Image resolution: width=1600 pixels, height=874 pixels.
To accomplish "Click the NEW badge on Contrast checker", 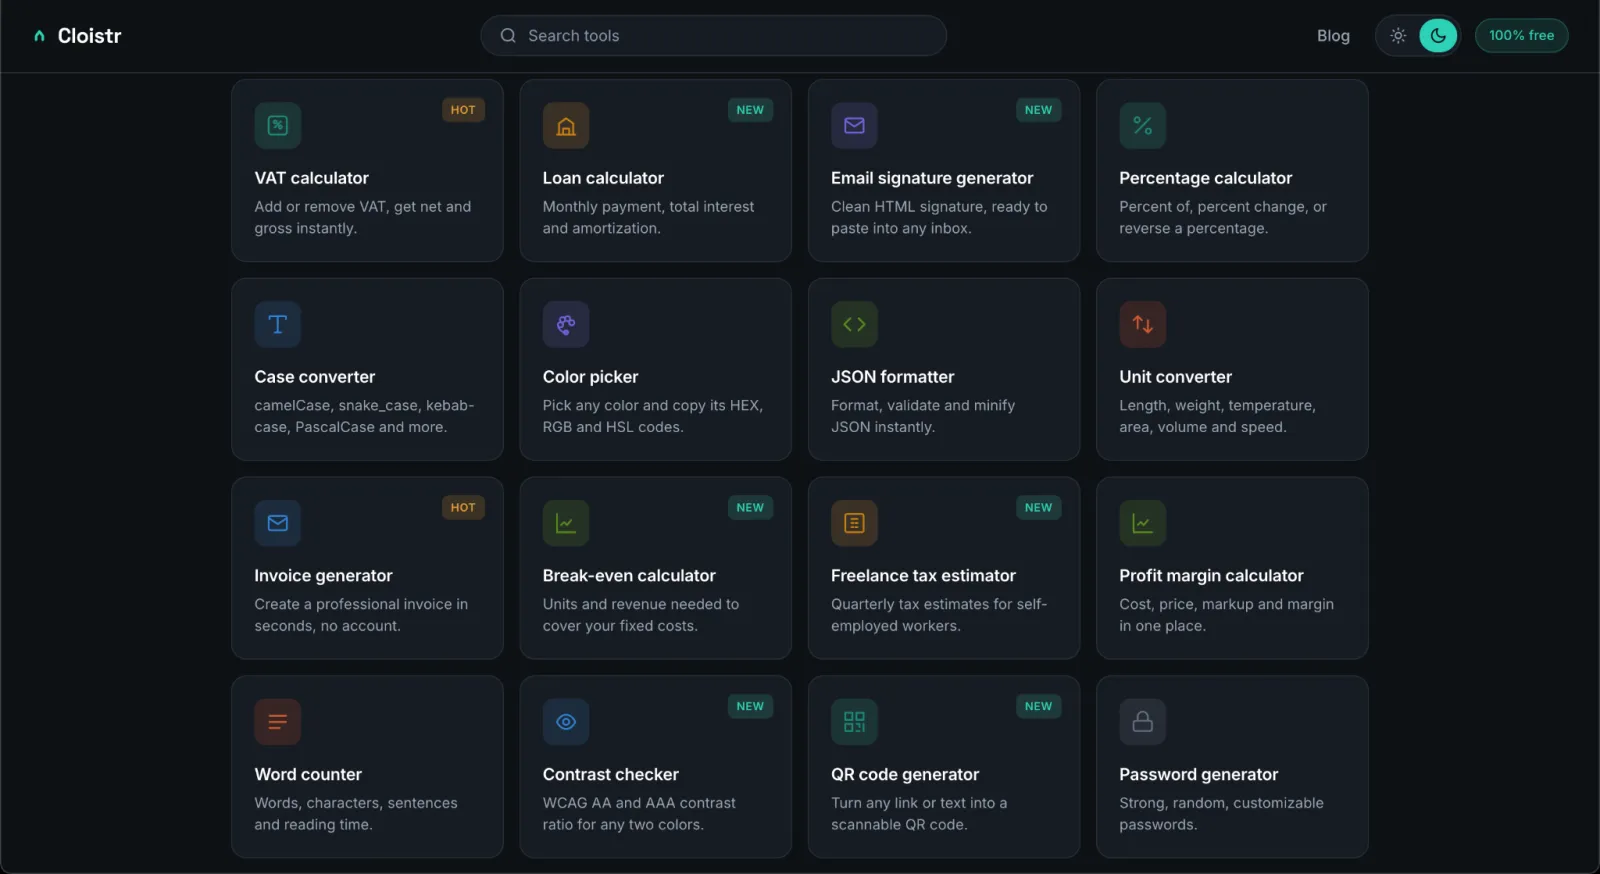I will pos(750,707).
